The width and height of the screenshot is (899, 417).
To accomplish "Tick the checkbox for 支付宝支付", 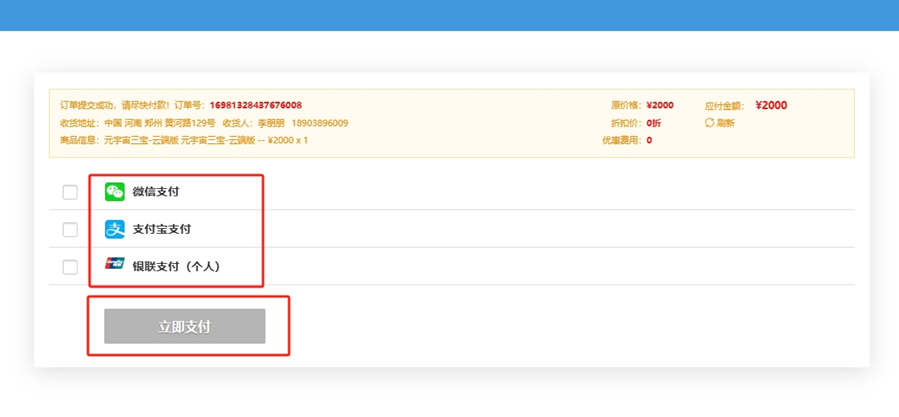I will point(70,229).
